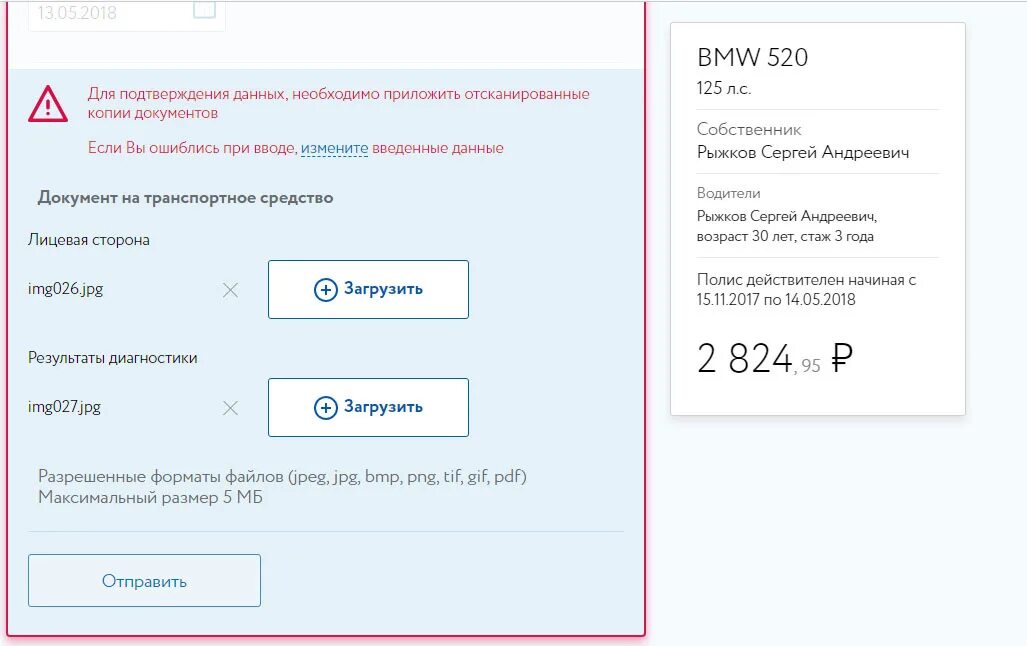Click the owner name under Собственник

(x=803, y=152)
